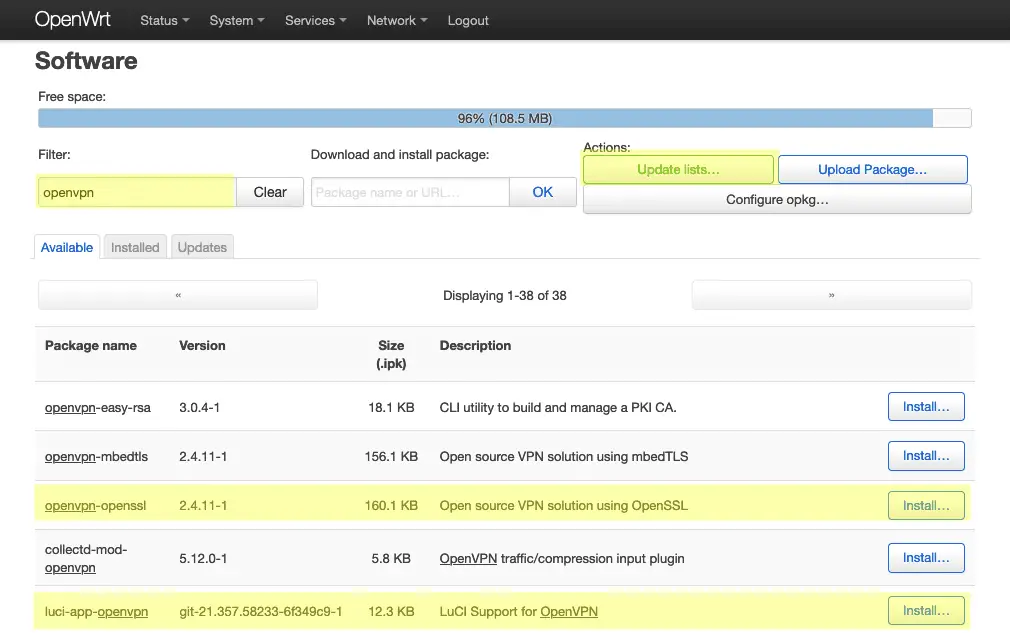
Task: Click git-21.357.58233-6f349c9-1 version text
Action: [260, 612]
